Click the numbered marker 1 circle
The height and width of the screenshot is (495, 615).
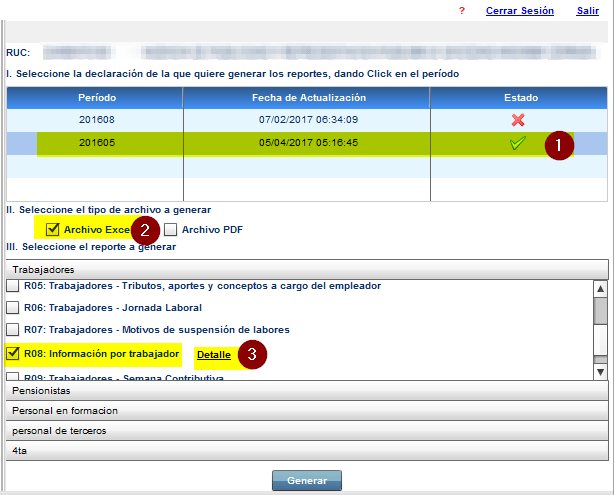(x=560, y=145)
